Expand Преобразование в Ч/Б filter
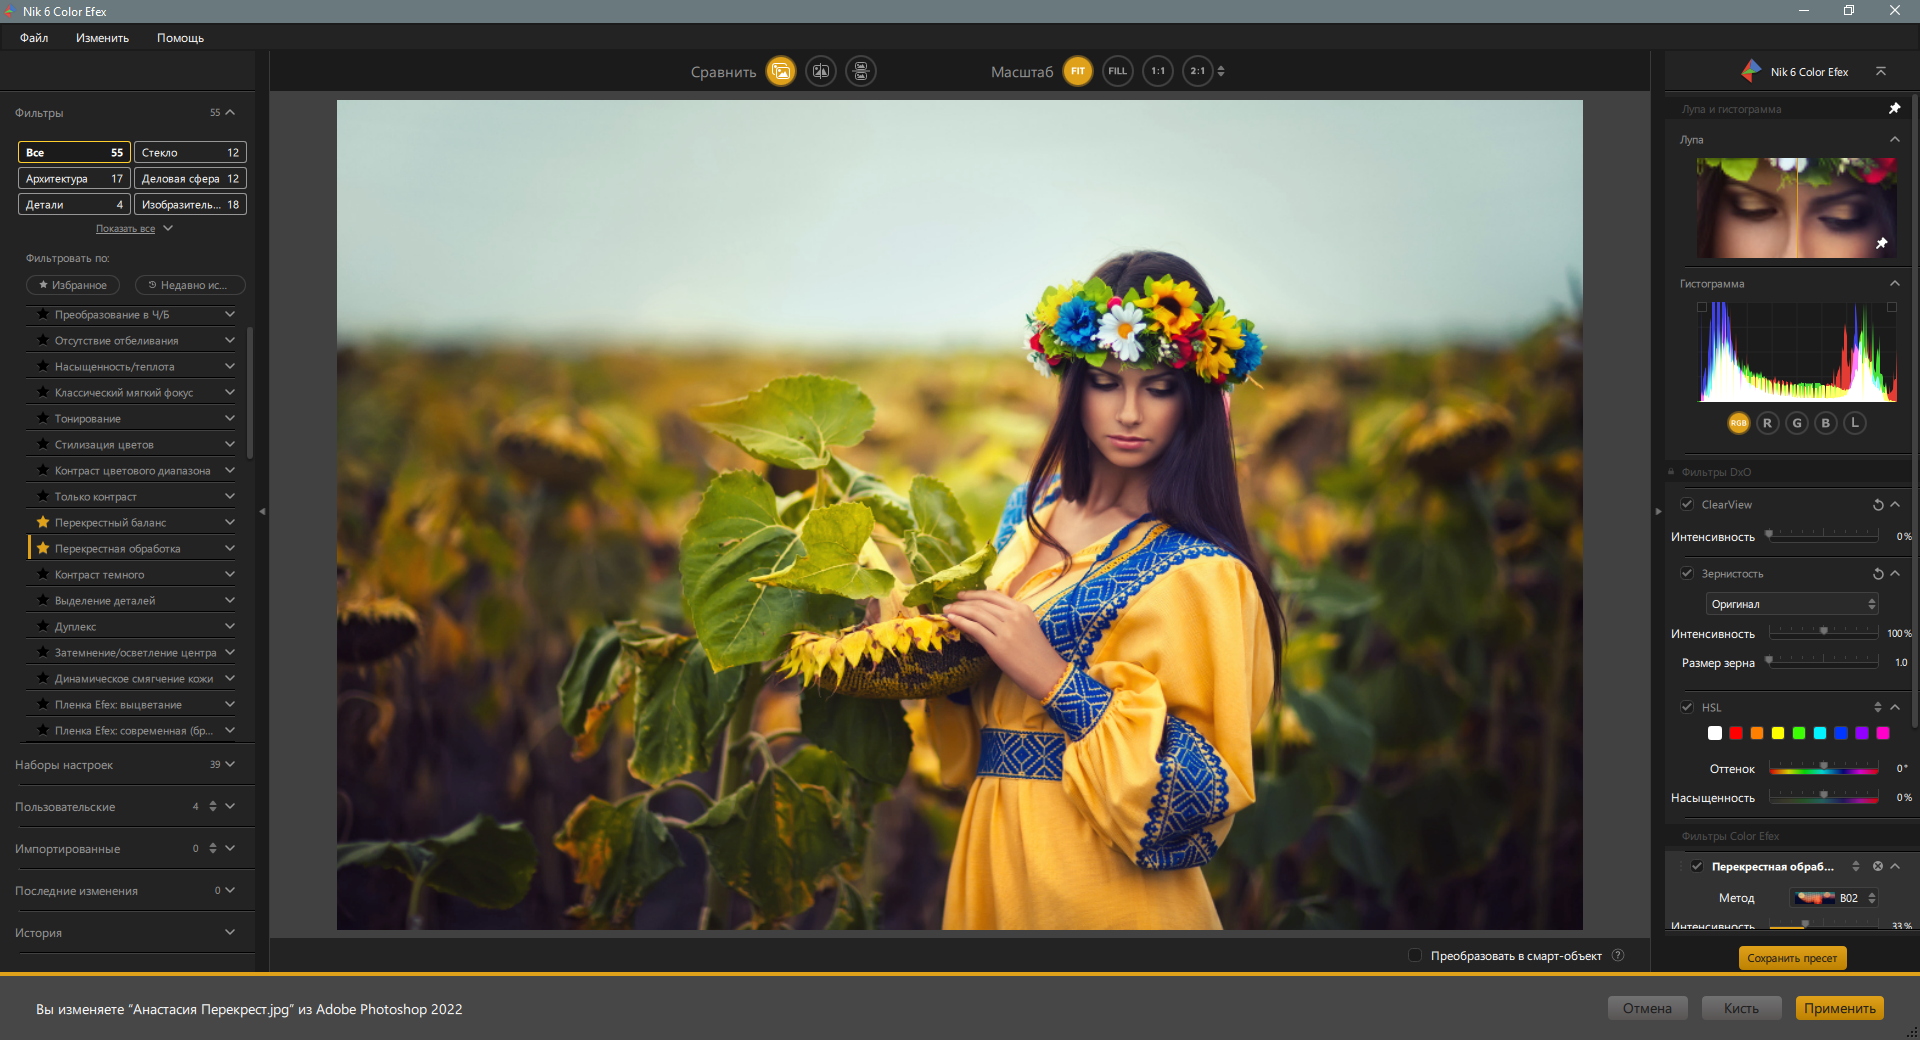The height and width of the screenshot is (1040, 1920). tap(229, 314)
